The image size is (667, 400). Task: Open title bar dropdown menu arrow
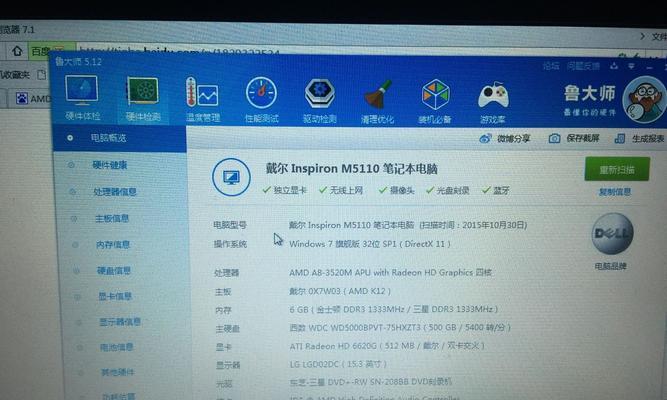click(x=632, y=66)
